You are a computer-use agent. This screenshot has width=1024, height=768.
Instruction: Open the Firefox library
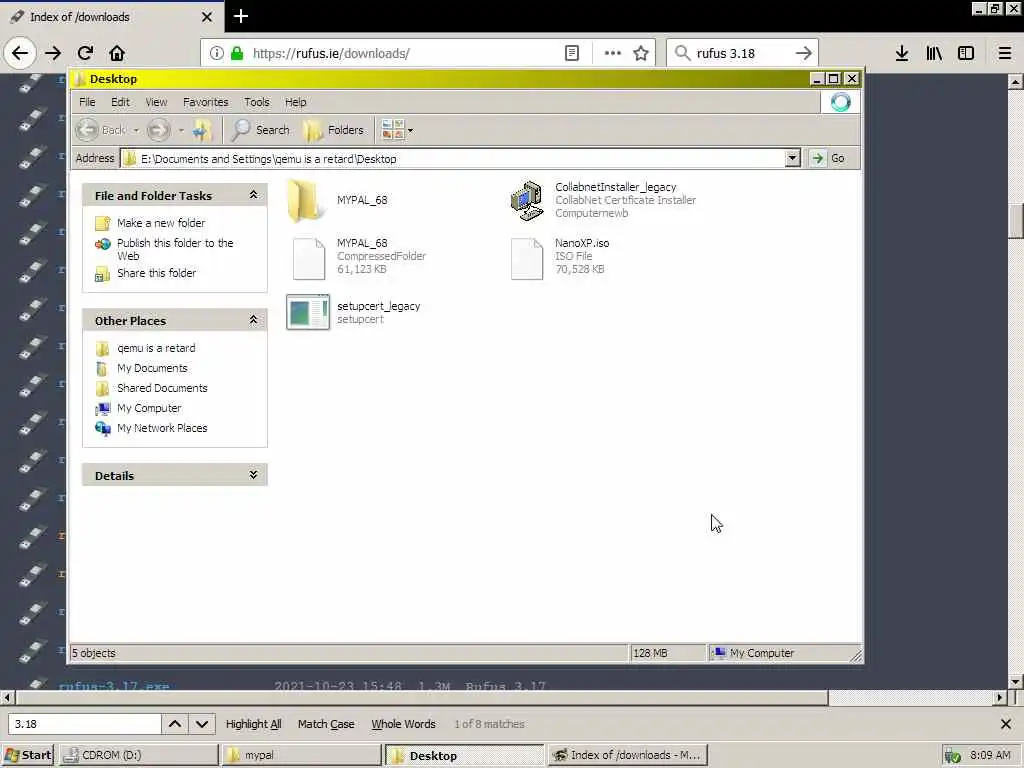tap(934, 53)
